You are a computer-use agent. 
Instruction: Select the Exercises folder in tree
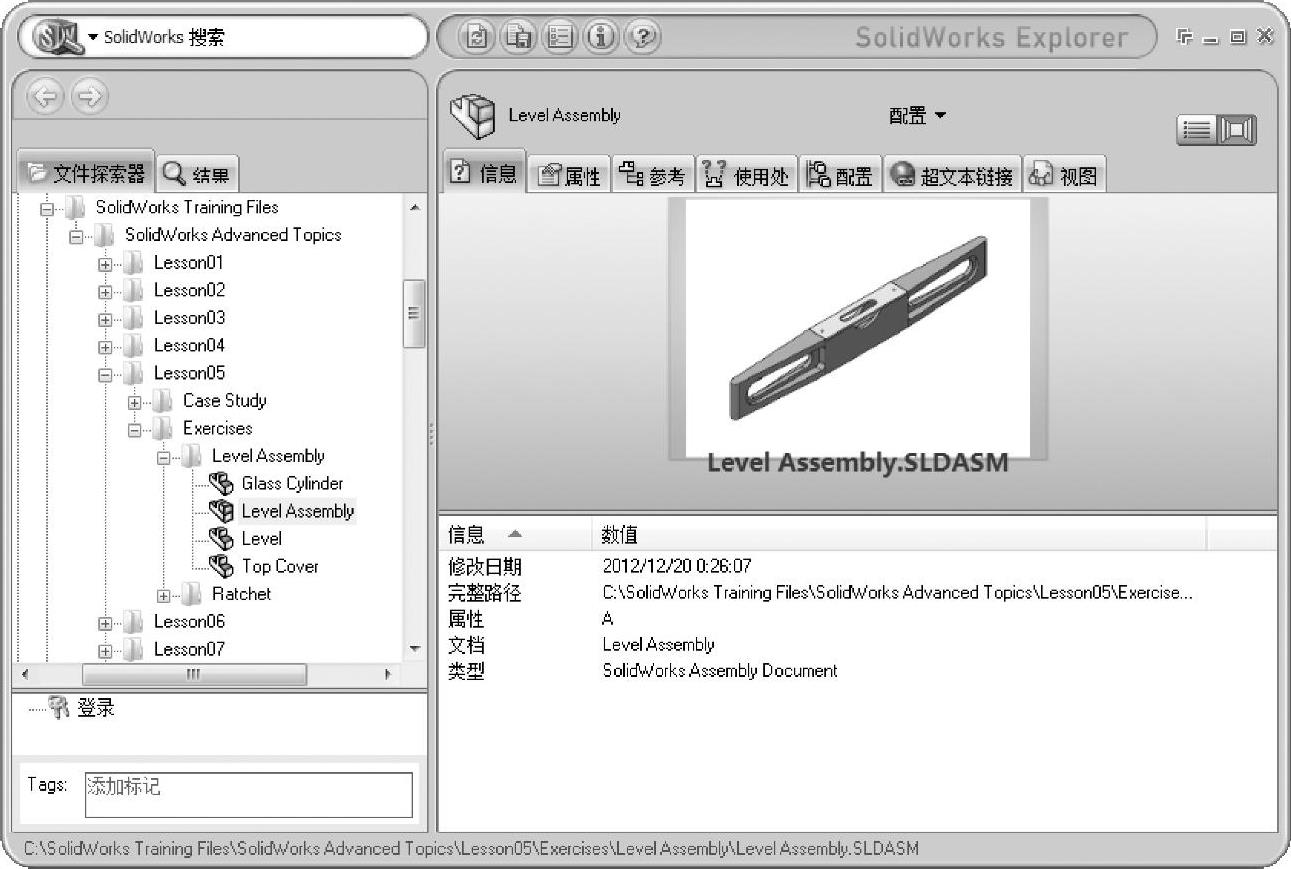pos(217,428)
